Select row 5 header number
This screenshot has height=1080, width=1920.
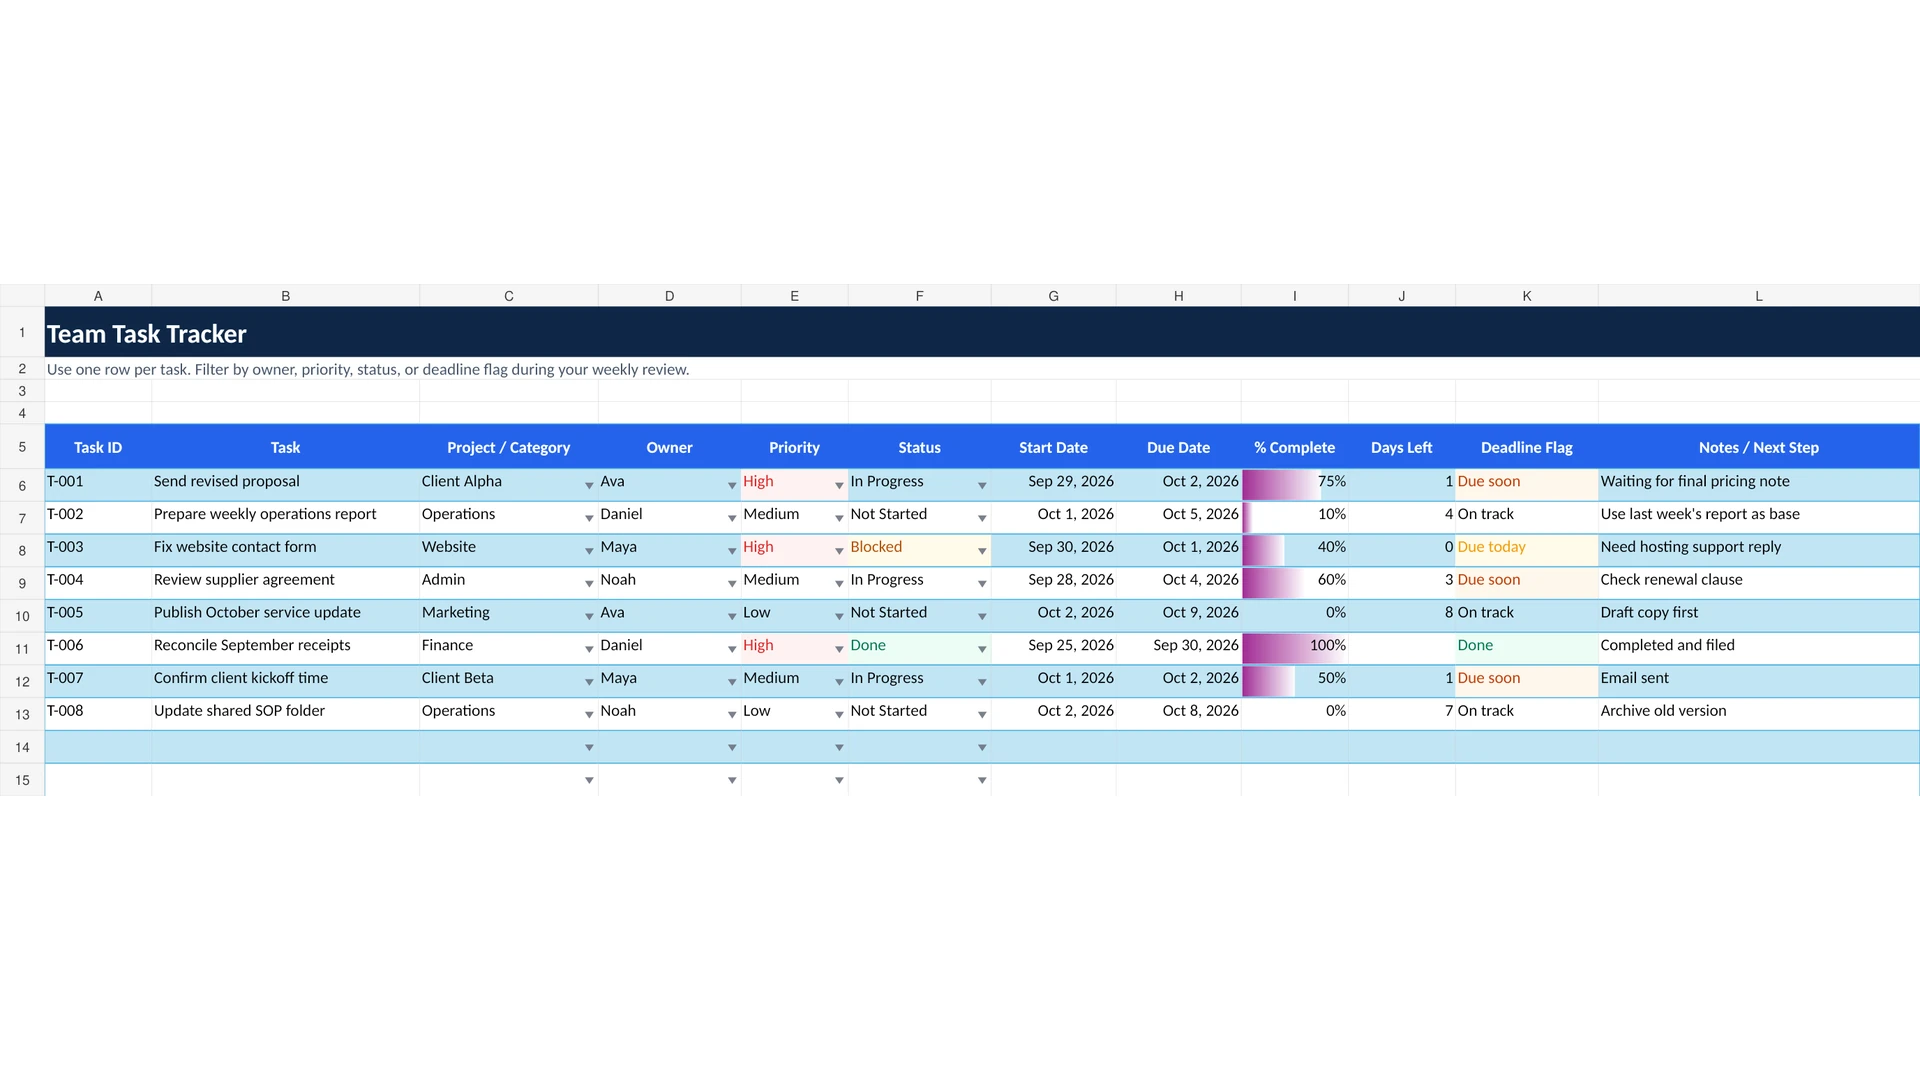[22, 447]
